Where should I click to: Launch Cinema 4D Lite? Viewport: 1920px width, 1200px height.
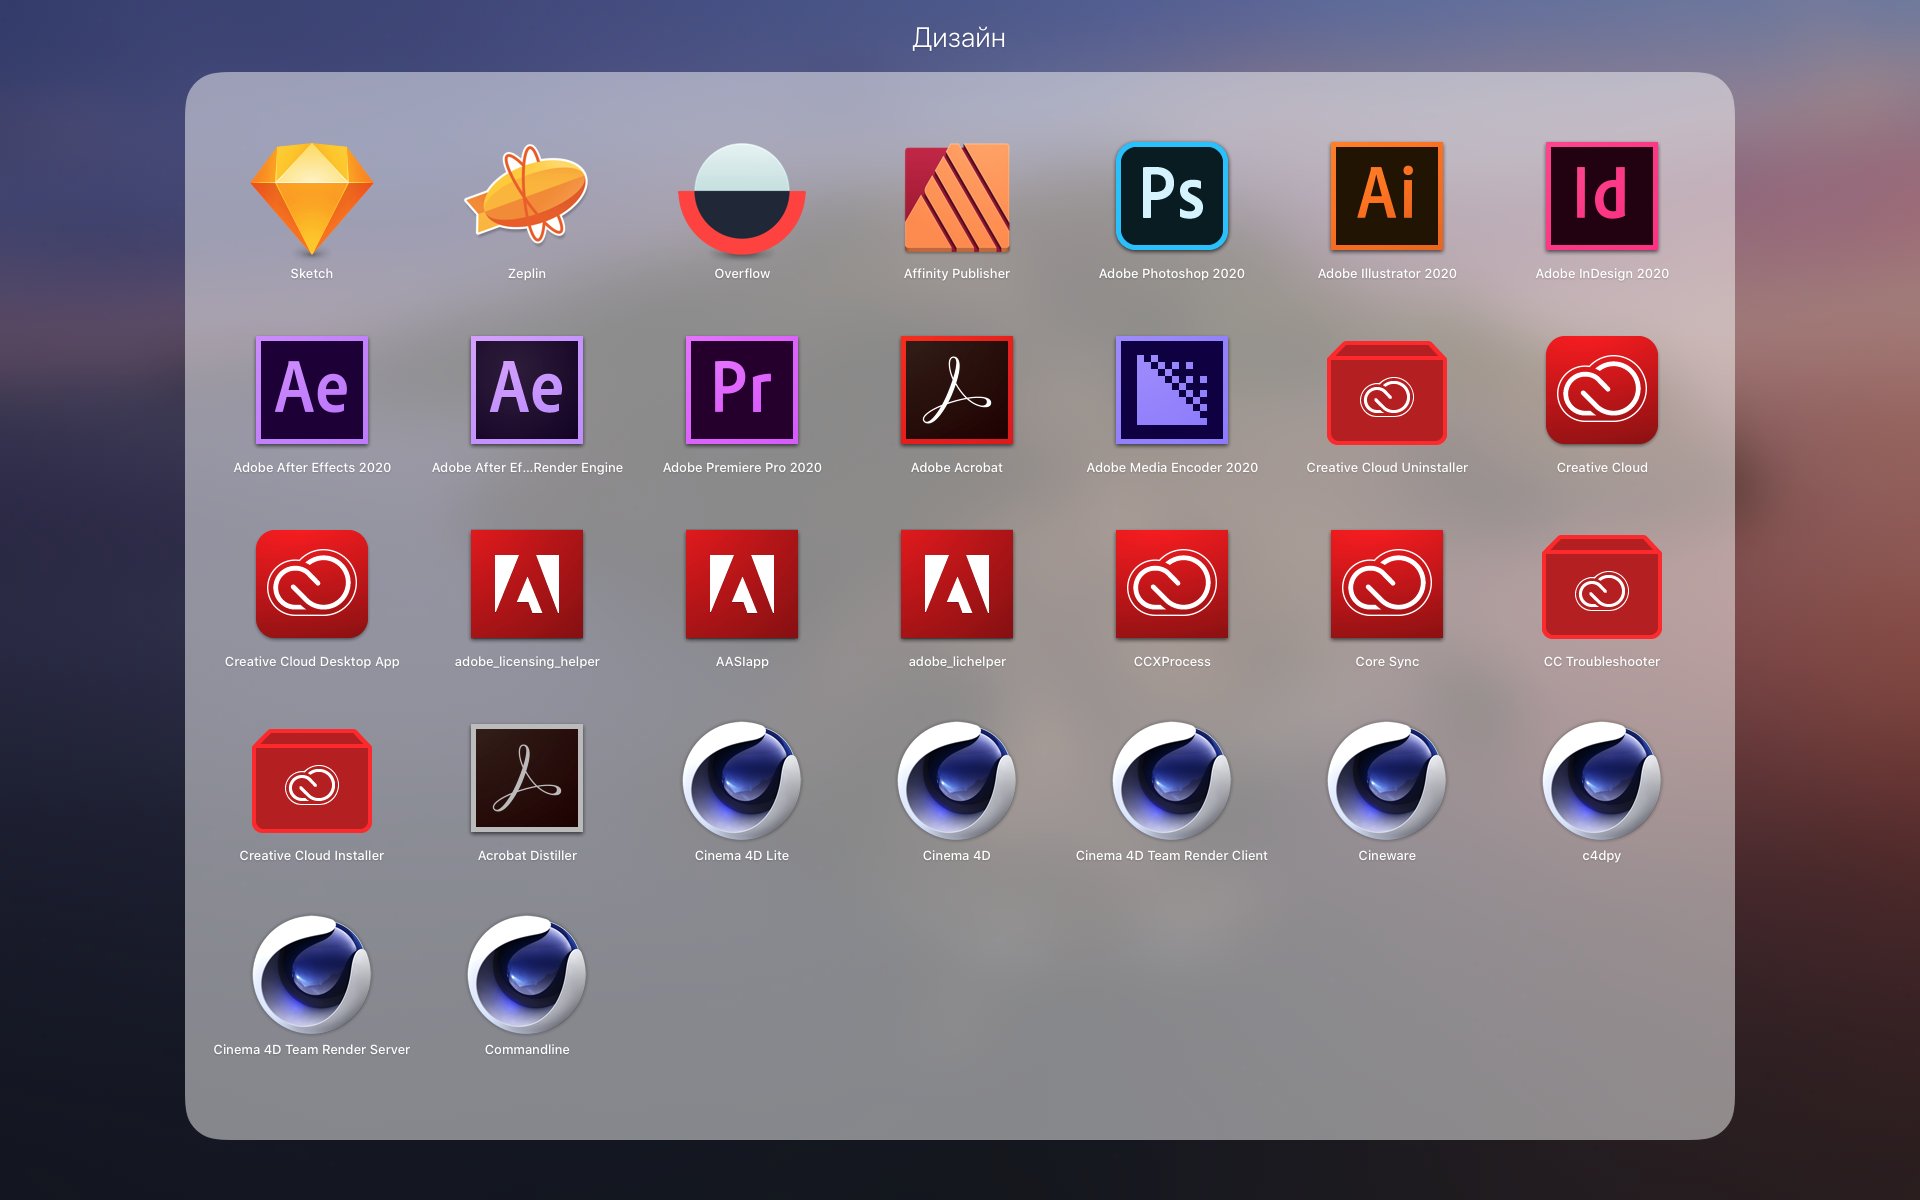point(742,780)
